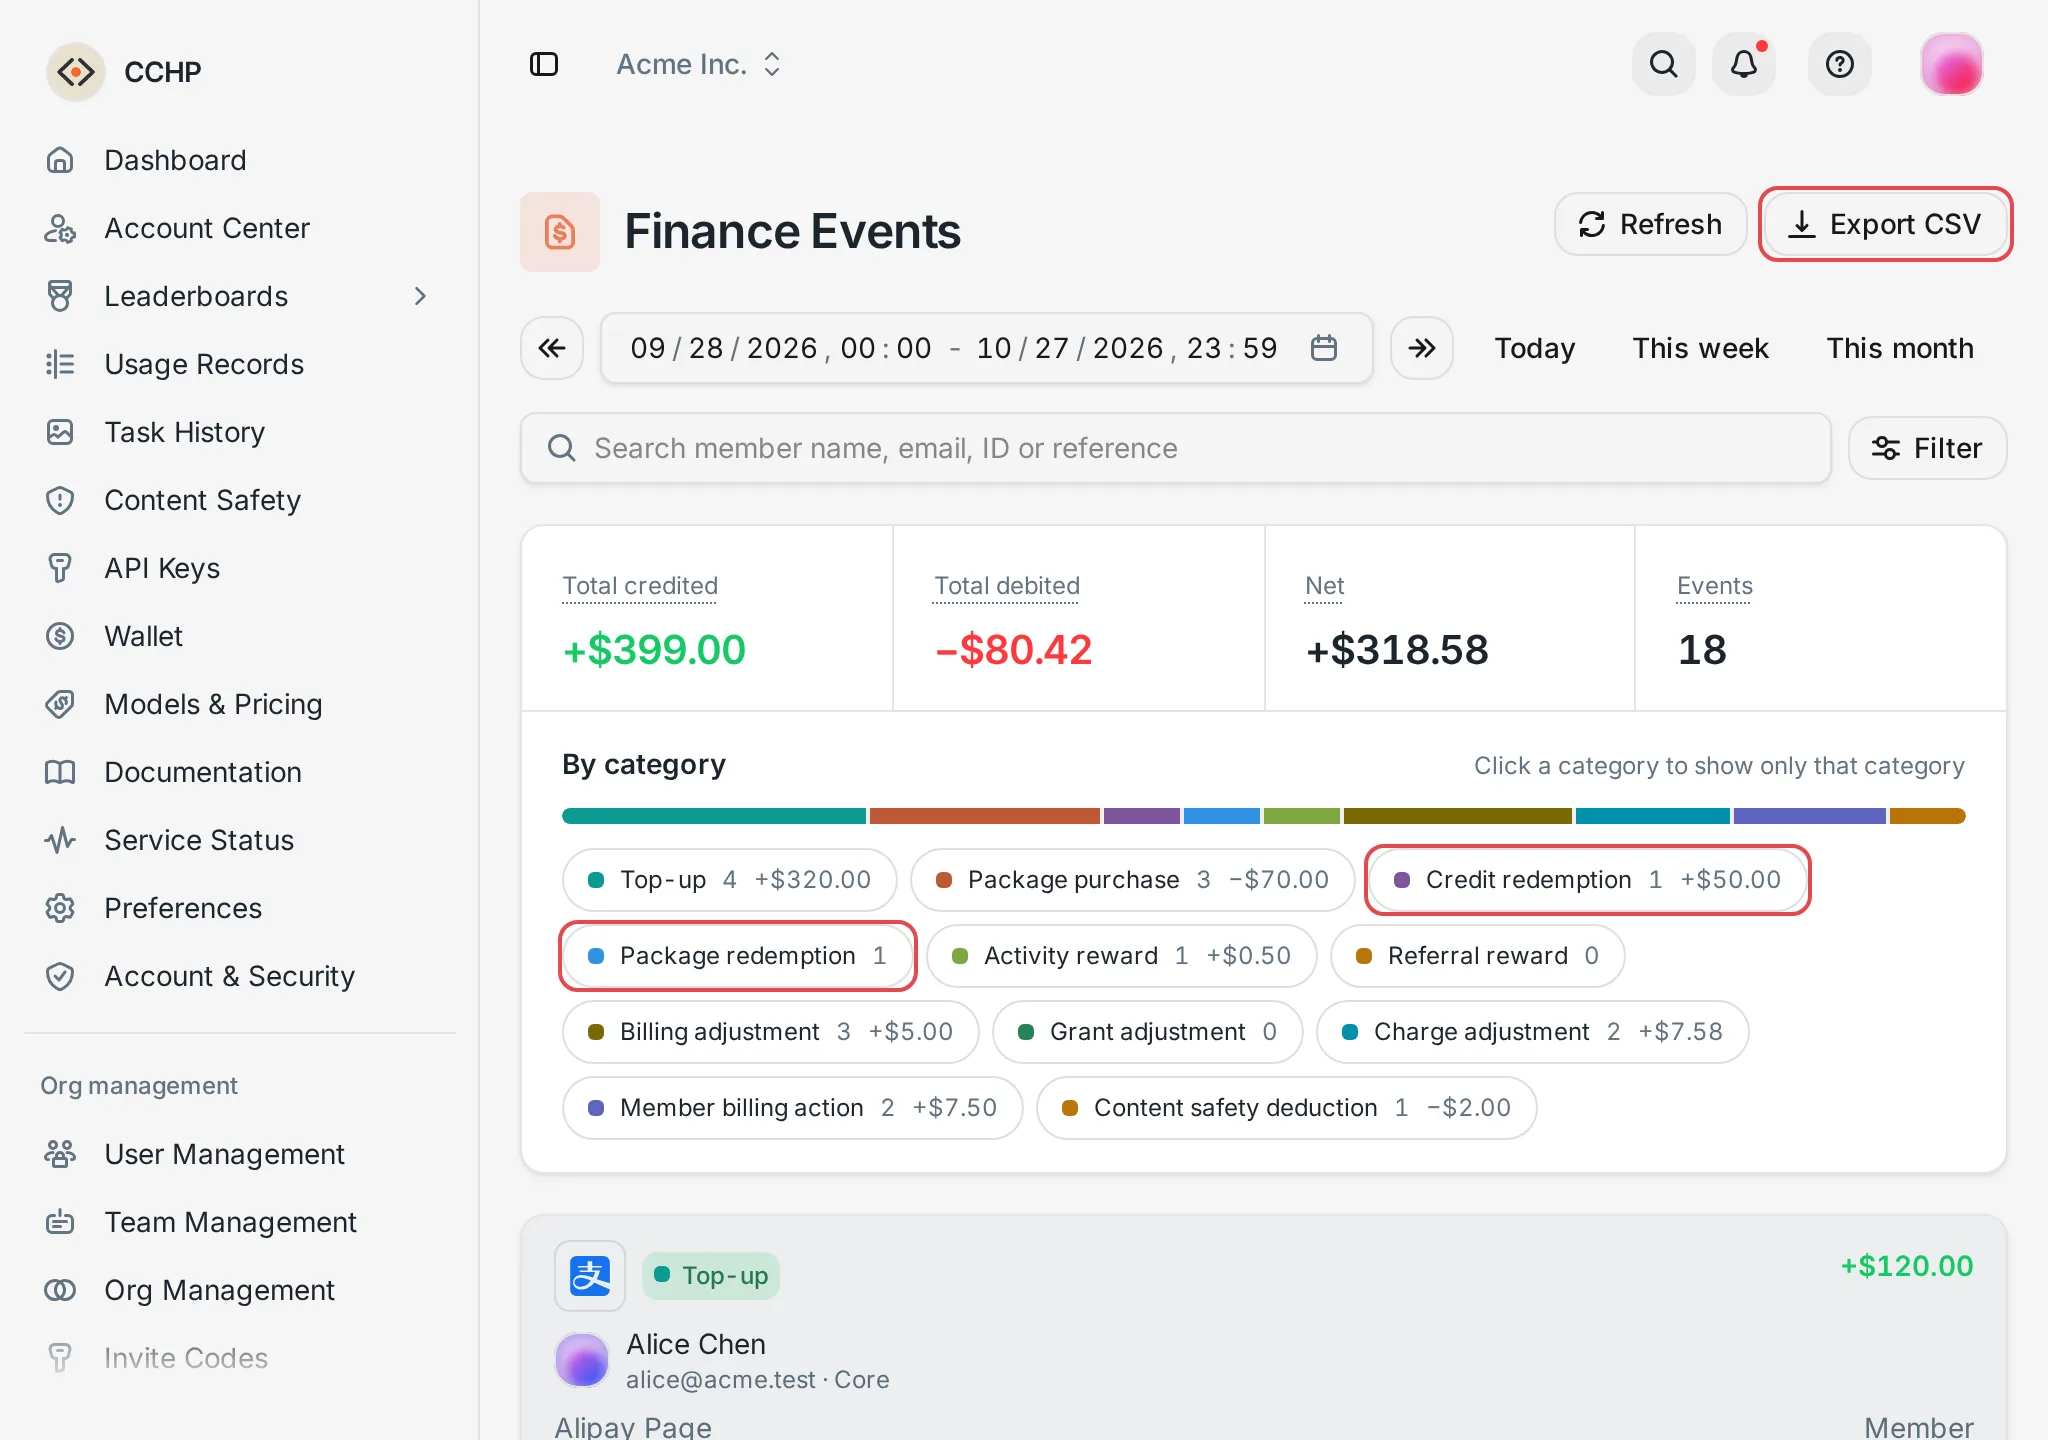Screen dimensions: 2048x1440
Task: Open the Filter options
Action: point(1927,448)
